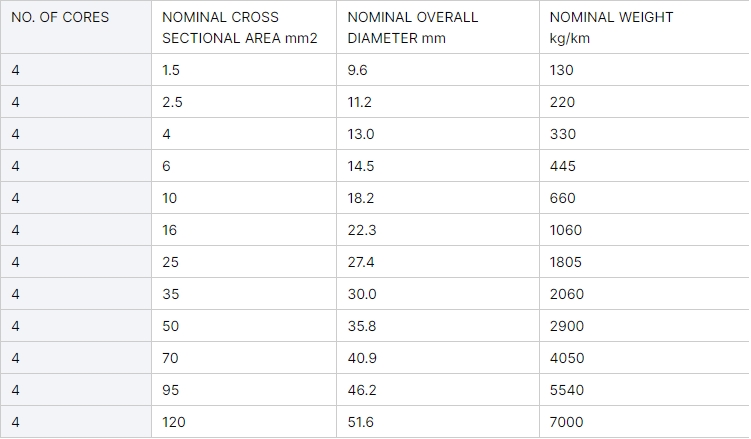751x439 pixels.
Task: Select the 2.5 cross sectional area cell
Action: click(244, 102)
